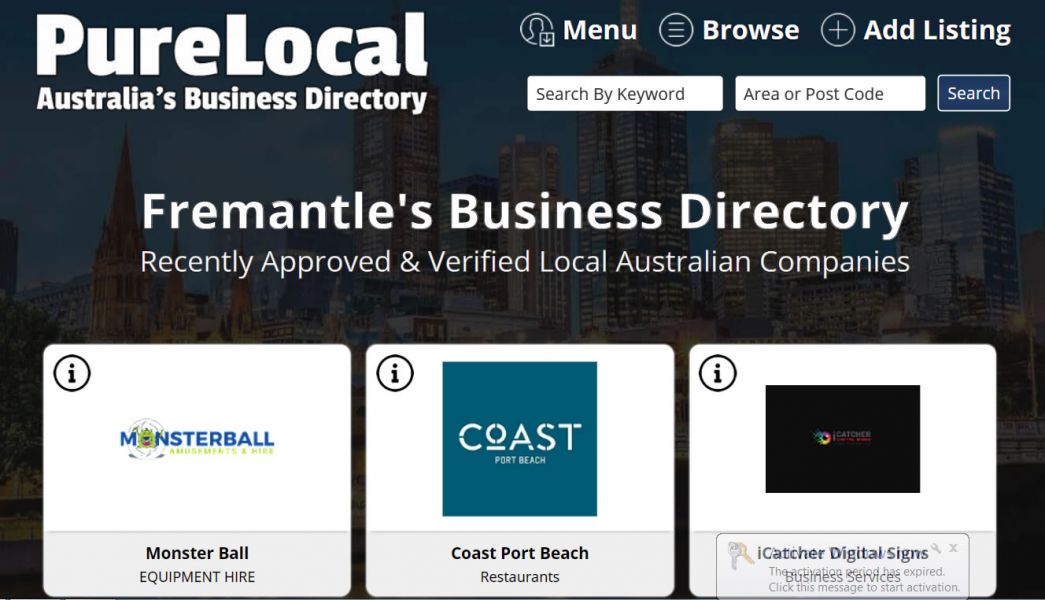Click the Browse list icon
The image size is (1045, 600).
(x=676, y=30)
